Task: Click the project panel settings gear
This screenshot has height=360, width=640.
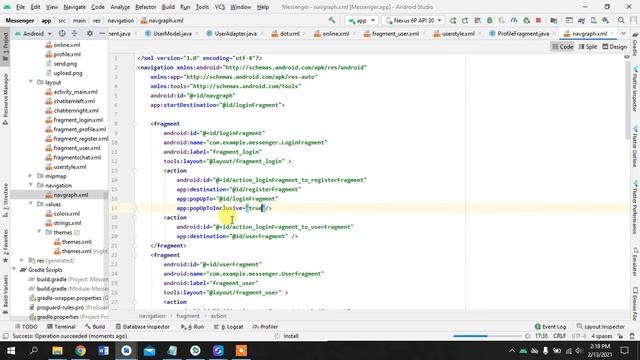Action: 90,33
